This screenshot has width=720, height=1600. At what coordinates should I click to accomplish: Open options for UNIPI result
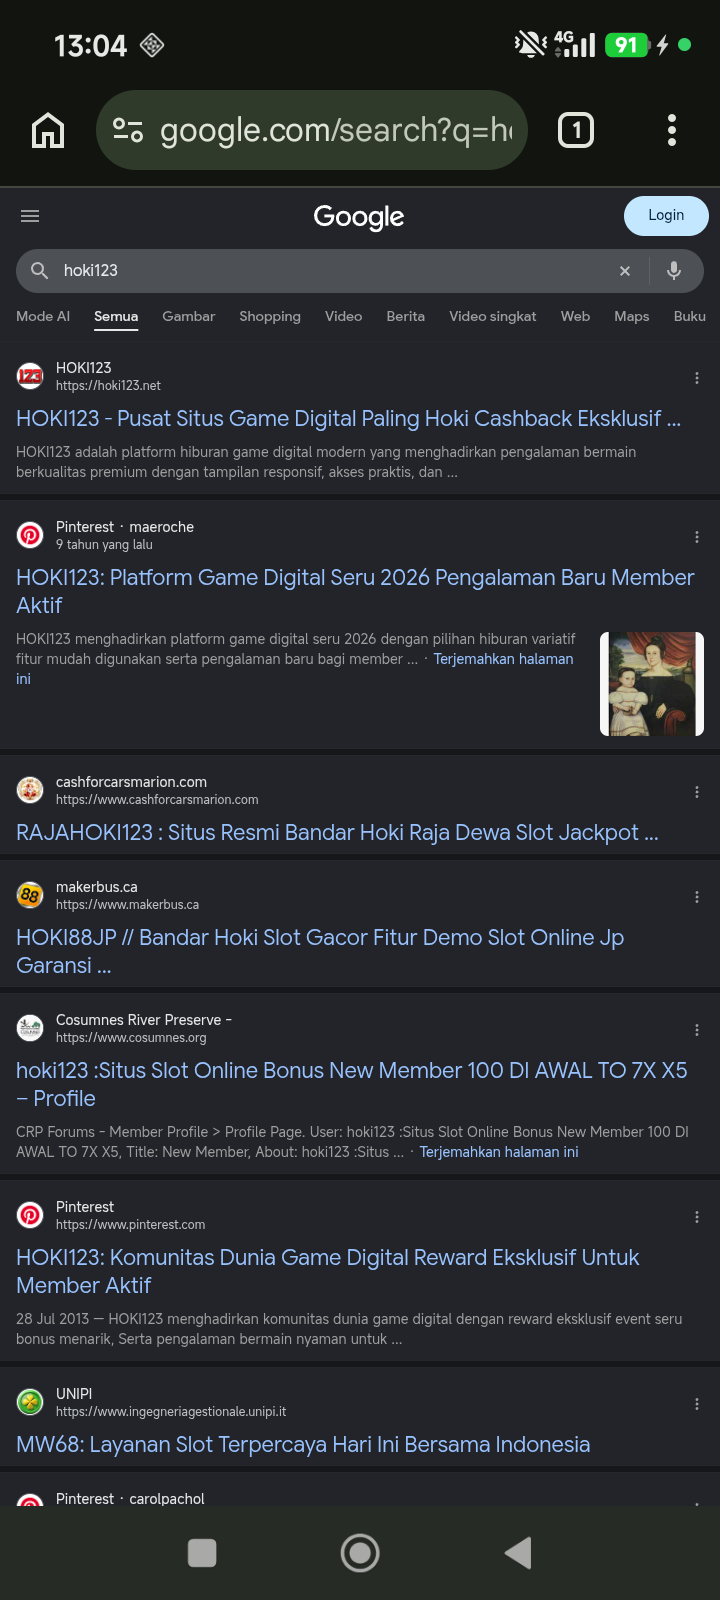pos(697,1404)
